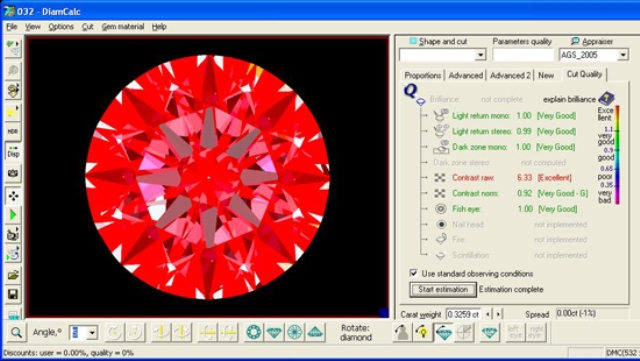Image resolution: width=640 pixels, height=361 pixels.
Task: Click the green play arrow icon
Action: [x=13, y=215]
